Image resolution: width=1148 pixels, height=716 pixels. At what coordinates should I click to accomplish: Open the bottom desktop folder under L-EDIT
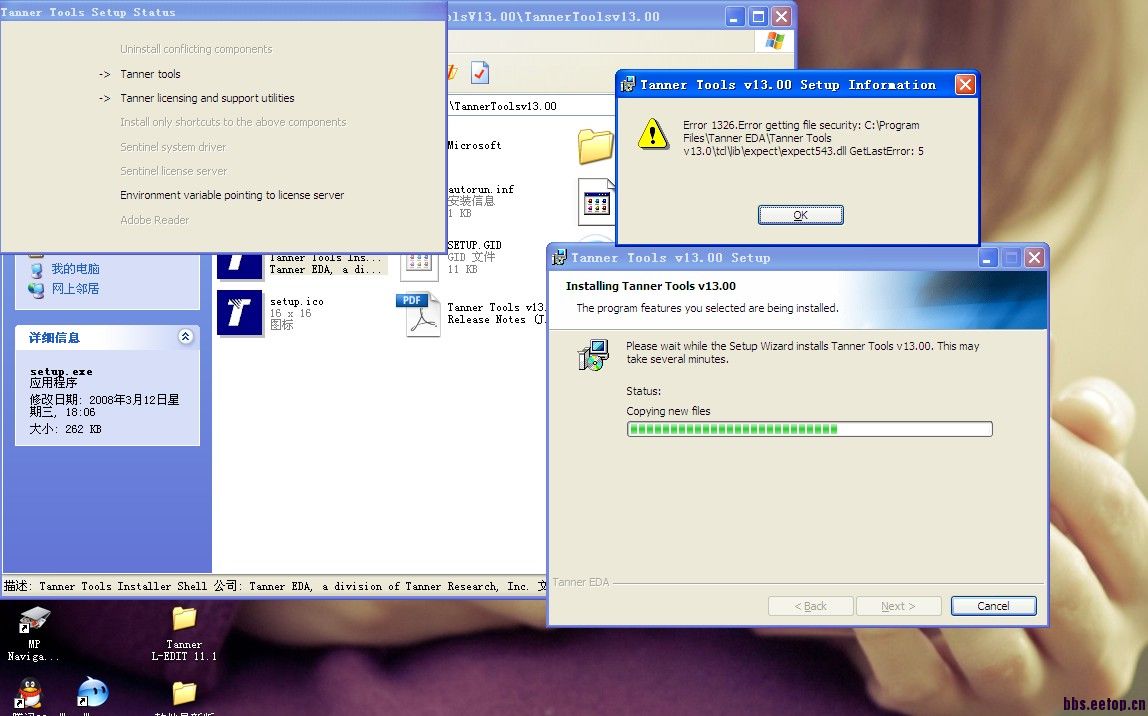(x=184, y=694)
